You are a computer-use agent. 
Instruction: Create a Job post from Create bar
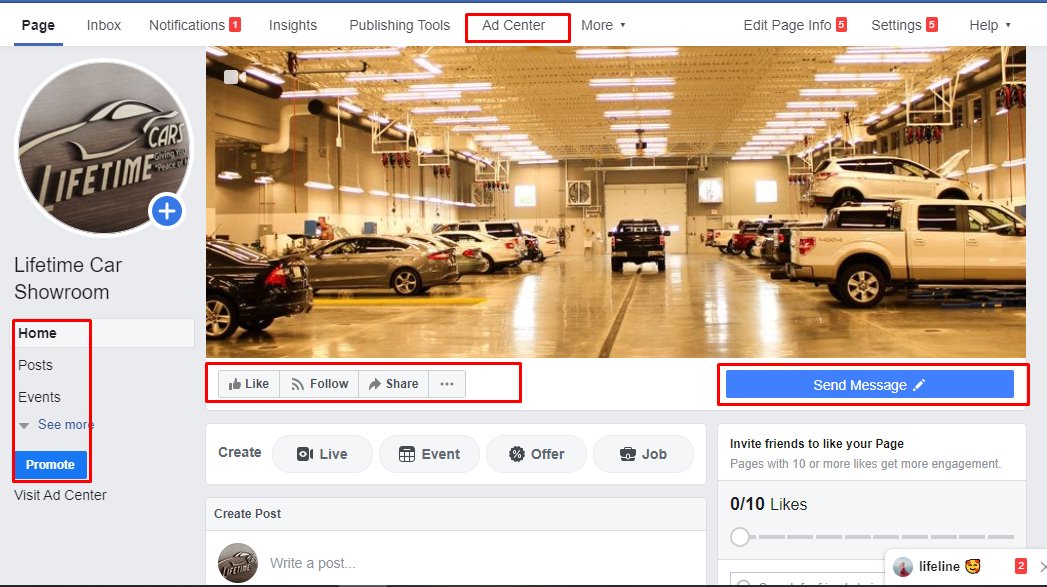pyautogui.click(x=643, y=454)
